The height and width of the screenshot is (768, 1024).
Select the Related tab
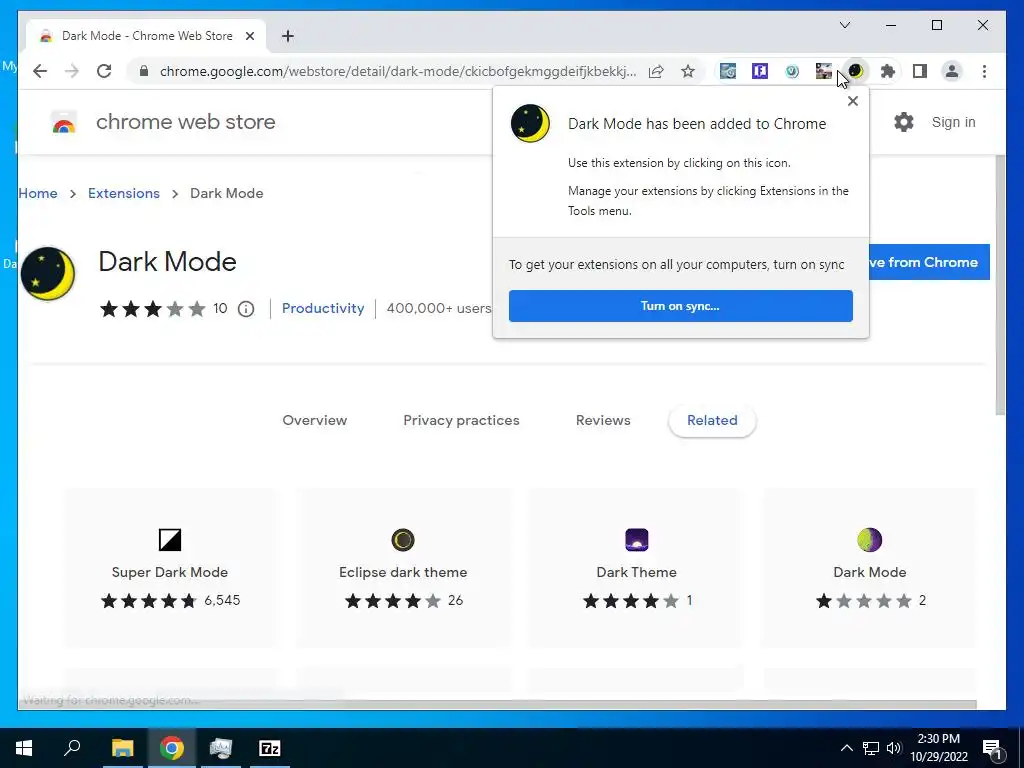pyautogui.click(x=712, y=421)
